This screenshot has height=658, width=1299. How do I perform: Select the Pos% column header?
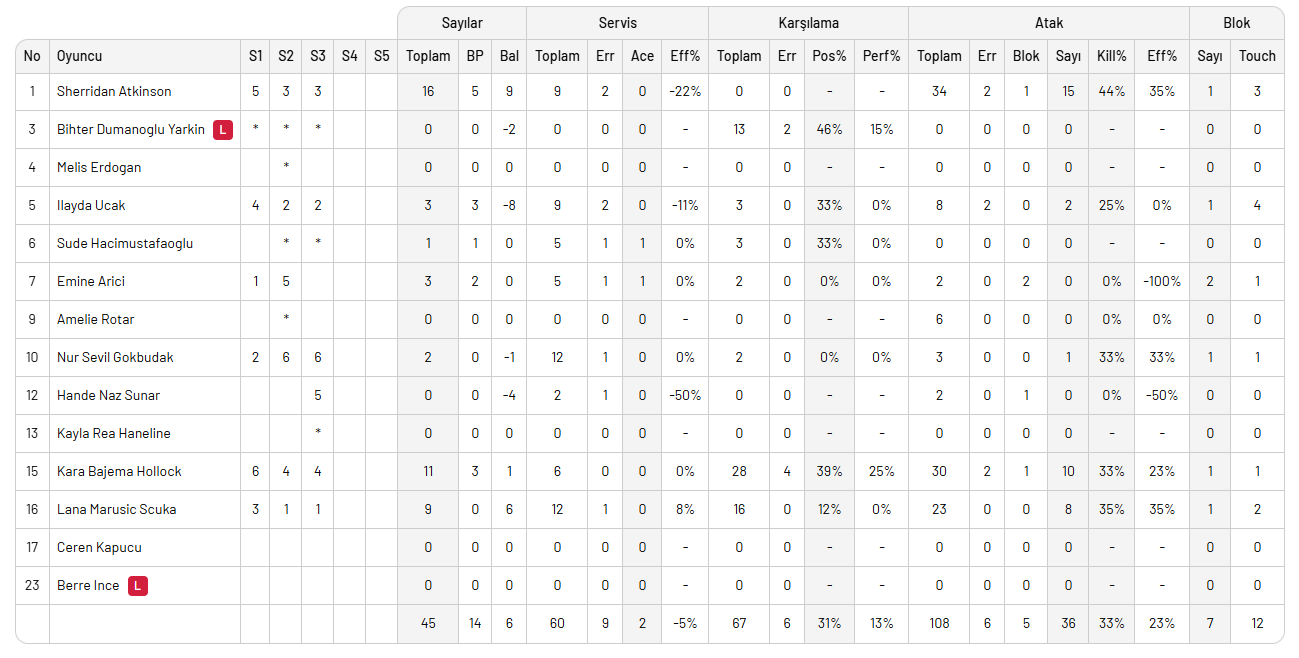[829, 56]
